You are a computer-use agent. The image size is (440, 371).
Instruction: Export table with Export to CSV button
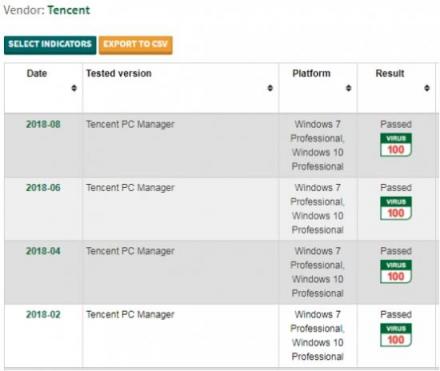pyautogui.click(x=136, y=45)
